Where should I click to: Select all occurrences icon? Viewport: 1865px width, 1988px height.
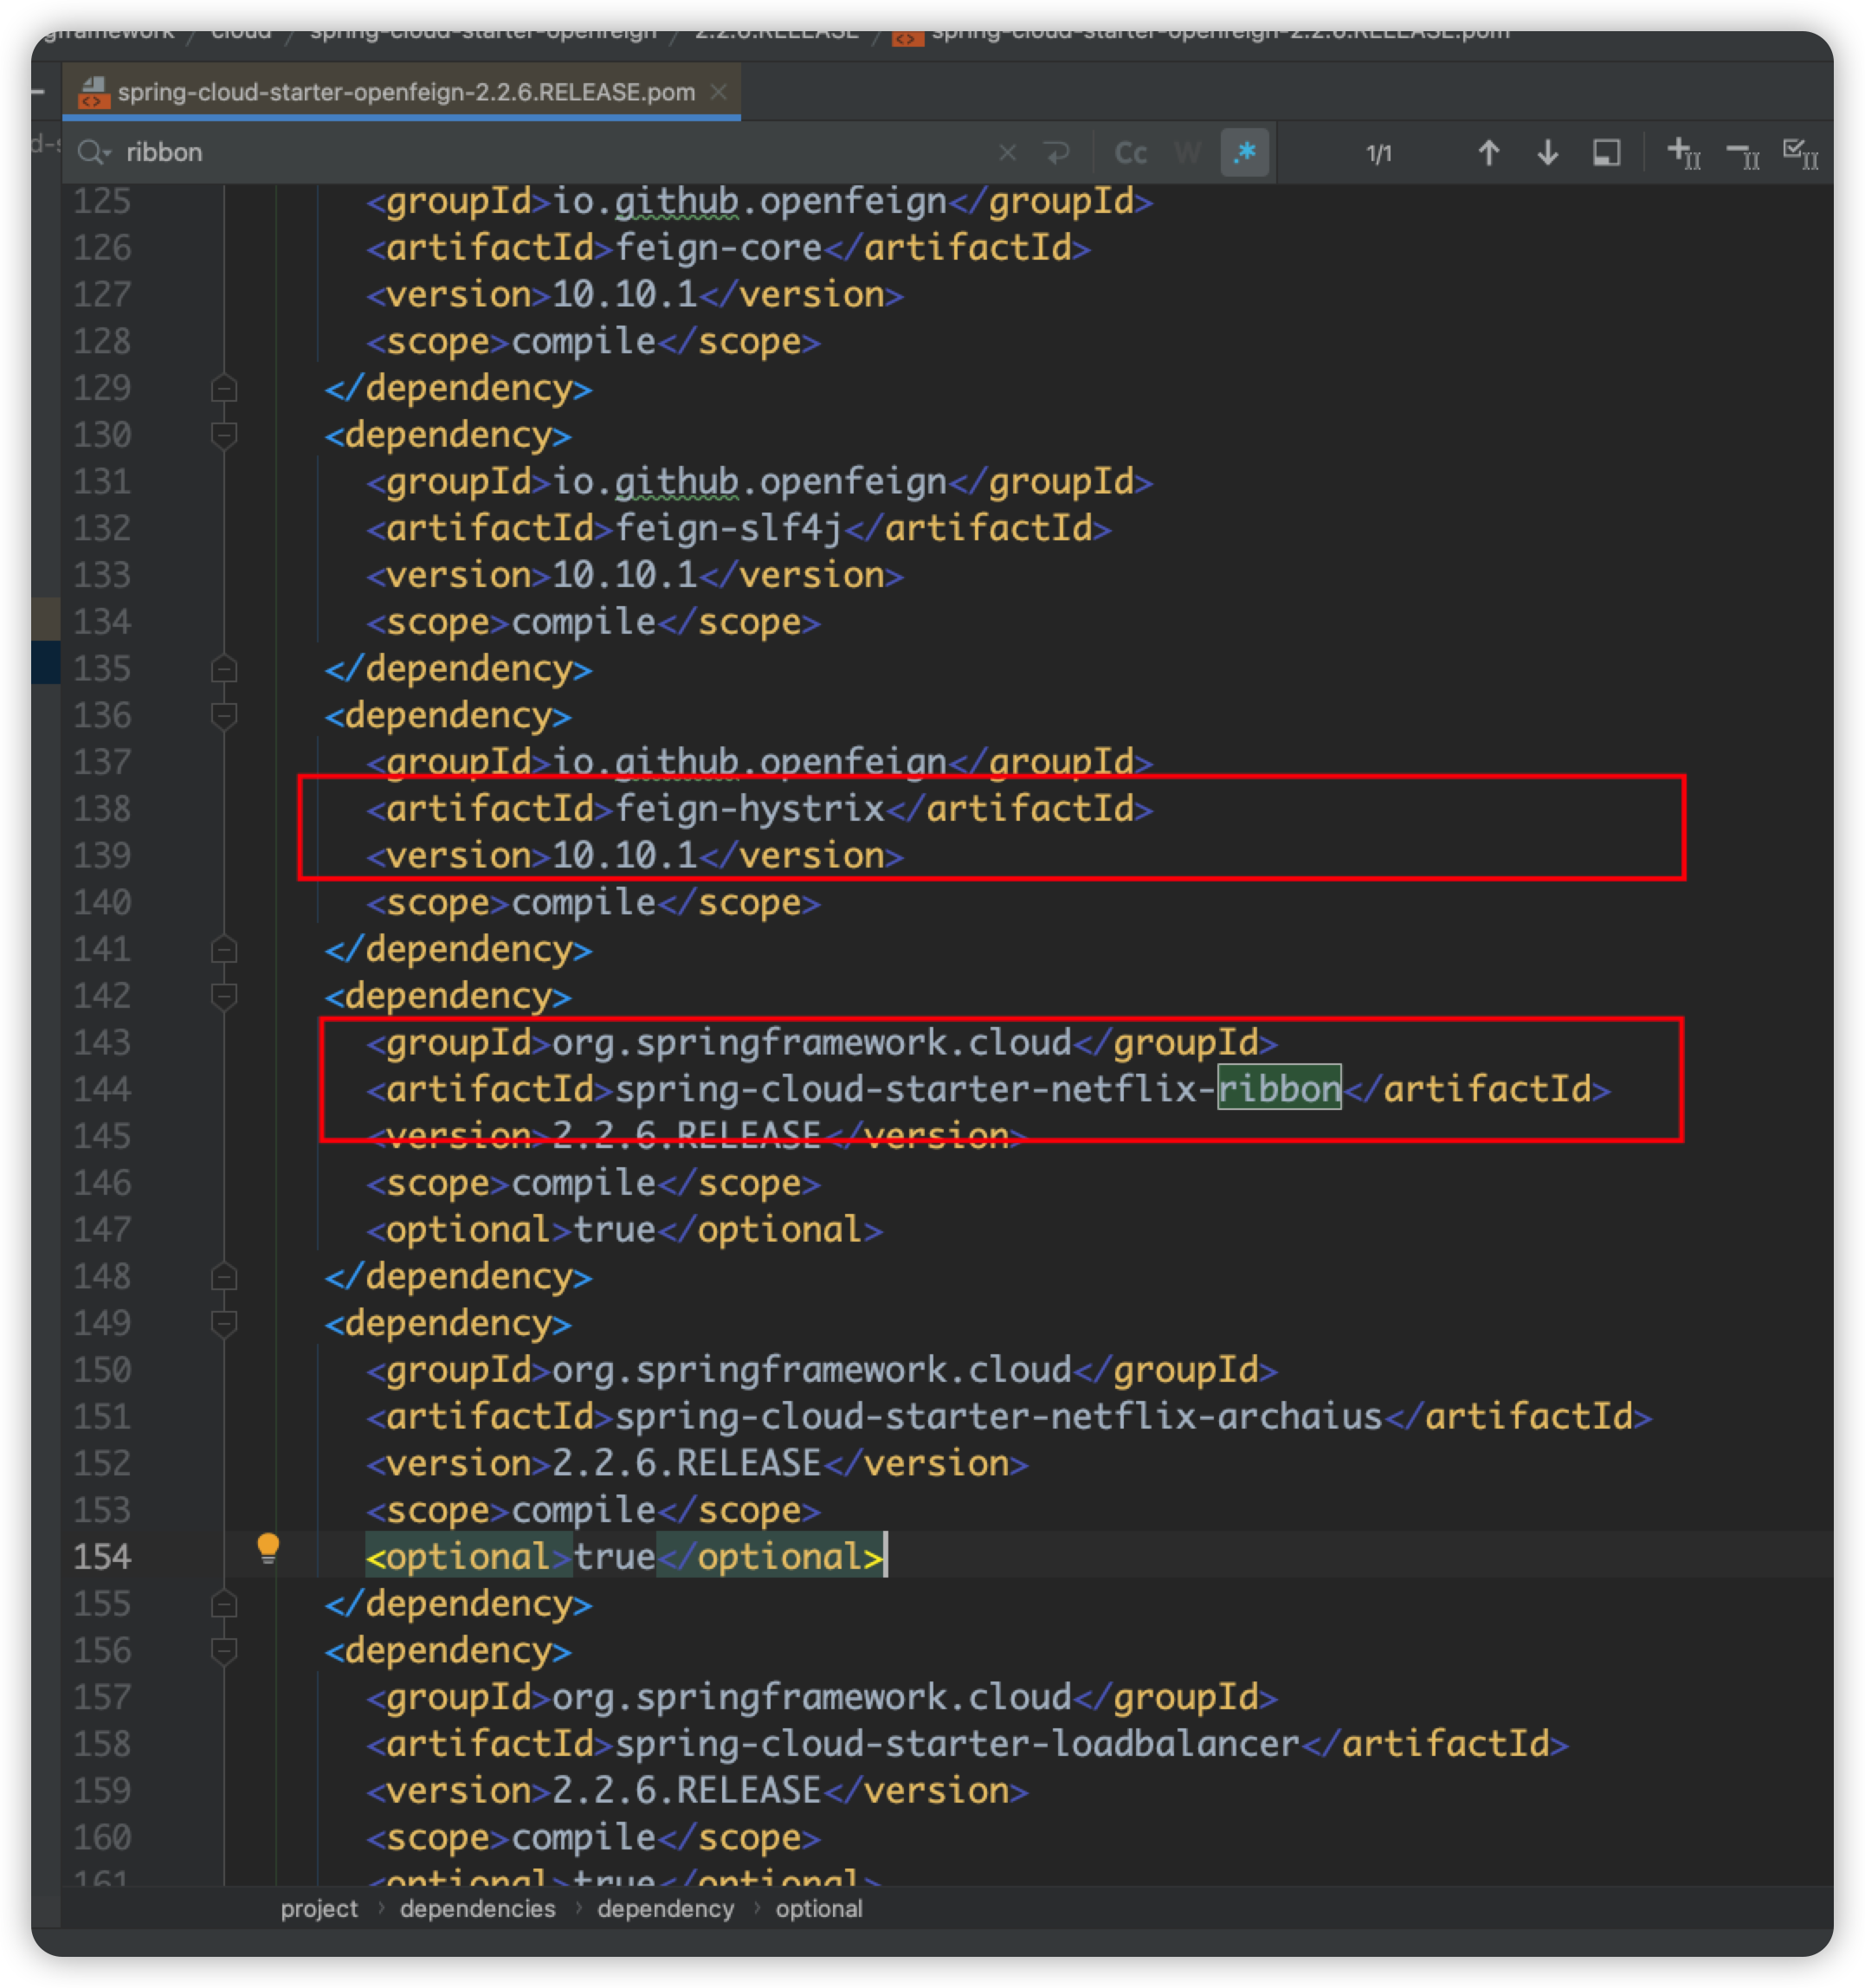(1800, 153)
